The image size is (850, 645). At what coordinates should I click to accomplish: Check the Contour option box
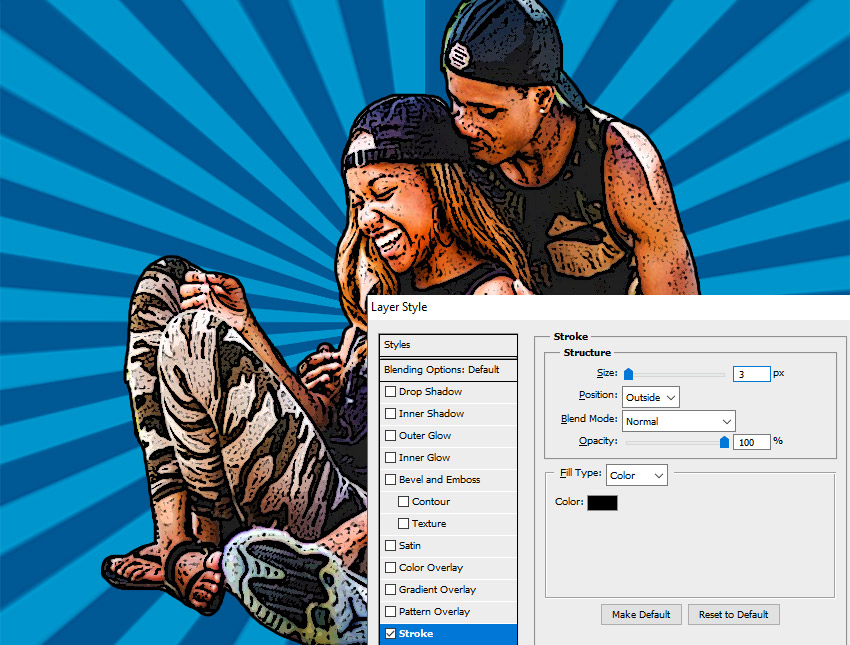click(403, 501)
